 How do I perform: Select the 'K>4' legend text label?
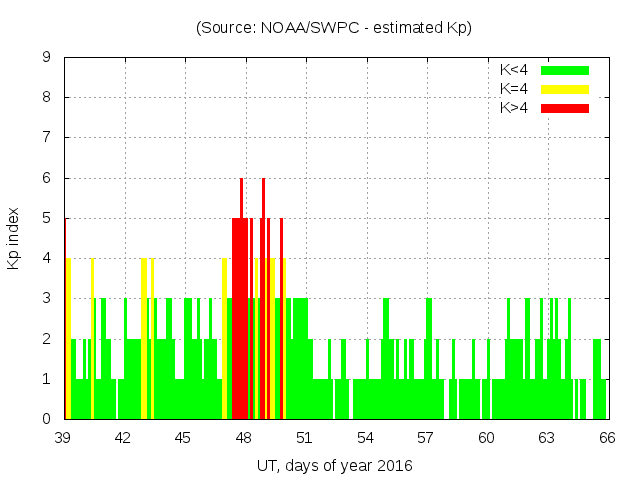point(515,107)
